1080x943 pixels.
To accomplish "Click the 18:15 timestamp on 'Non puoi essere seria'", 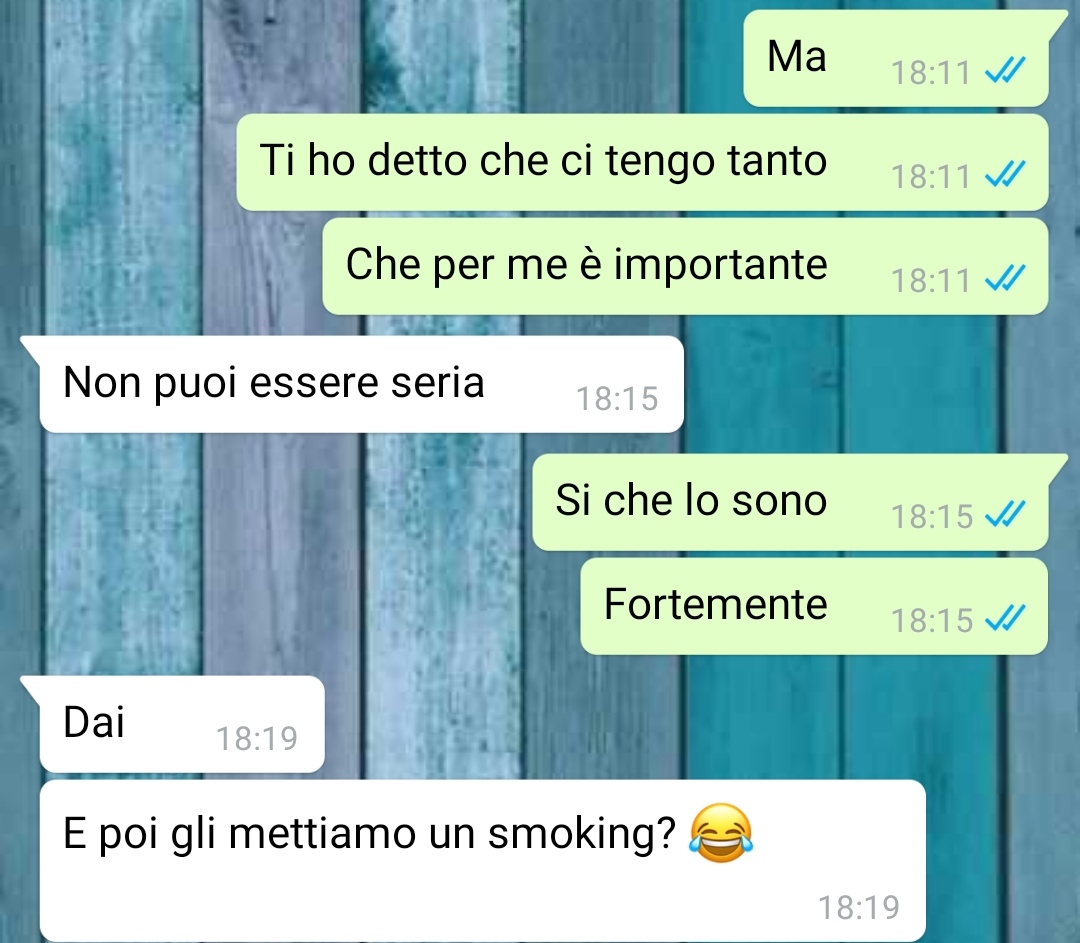I will pyautogui.click(x=617, y=399).
